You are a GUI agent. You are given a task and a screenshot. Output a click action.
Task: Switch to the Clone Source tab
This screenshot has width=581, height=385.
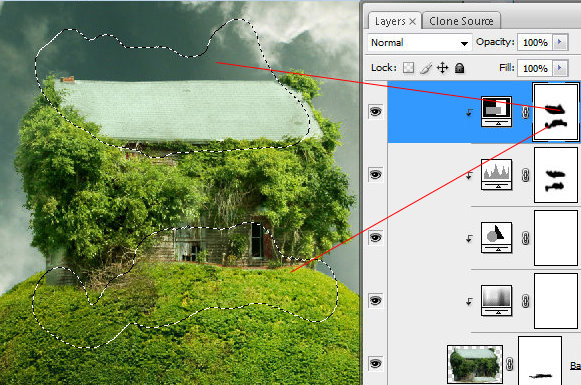[461, 21]
